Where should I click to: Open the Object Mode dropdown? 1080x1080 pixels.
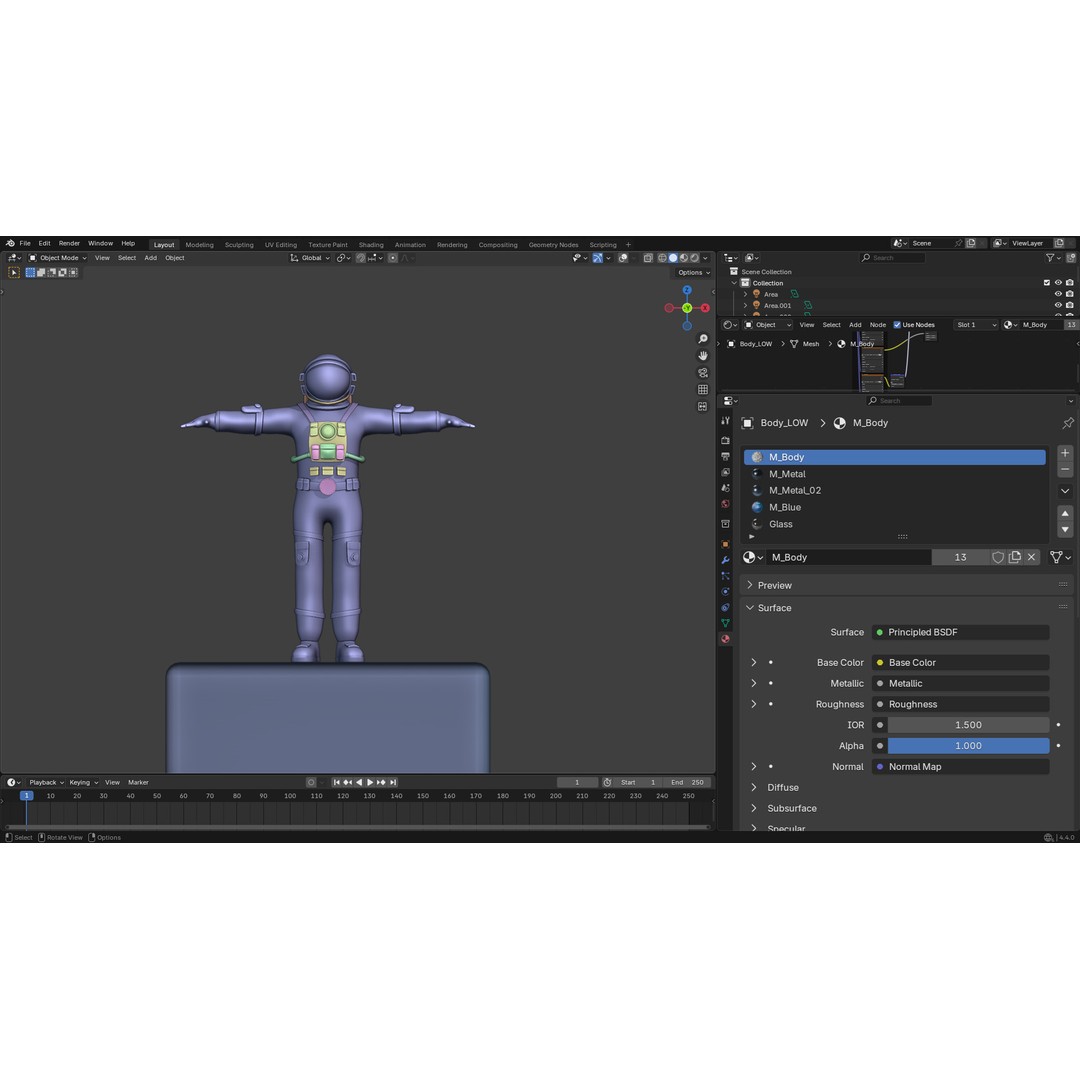click(58, 257)
